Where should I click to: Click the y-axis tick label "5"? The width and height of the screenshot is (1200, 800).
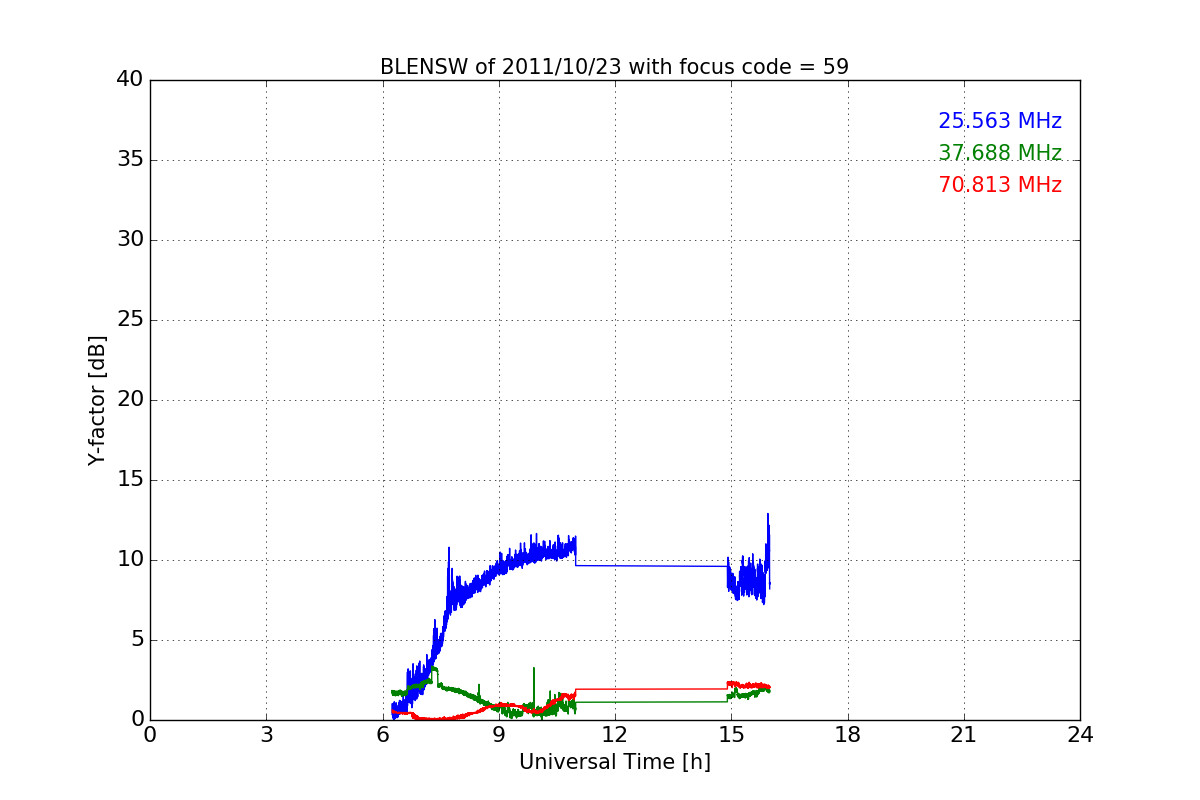click(x=136, y=640)
